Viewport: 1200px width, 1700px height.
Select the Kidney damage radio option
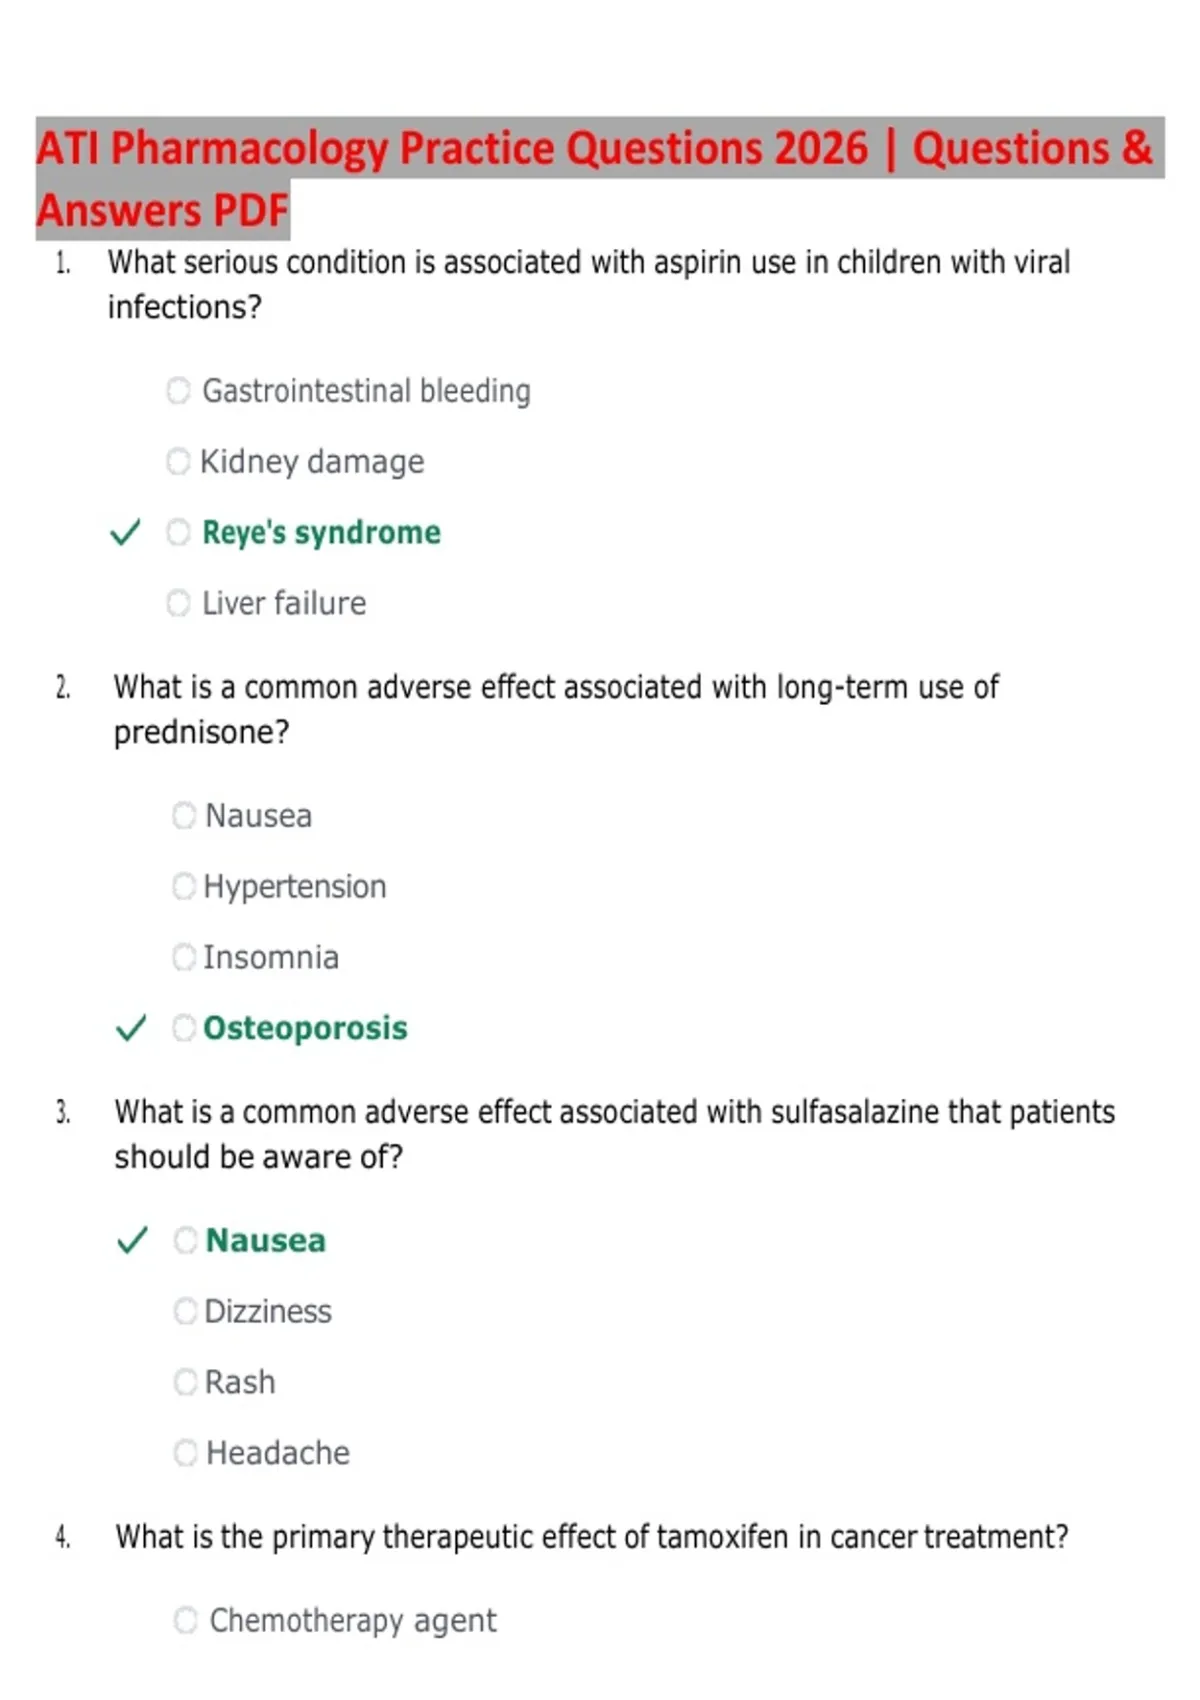coord(178,461)
